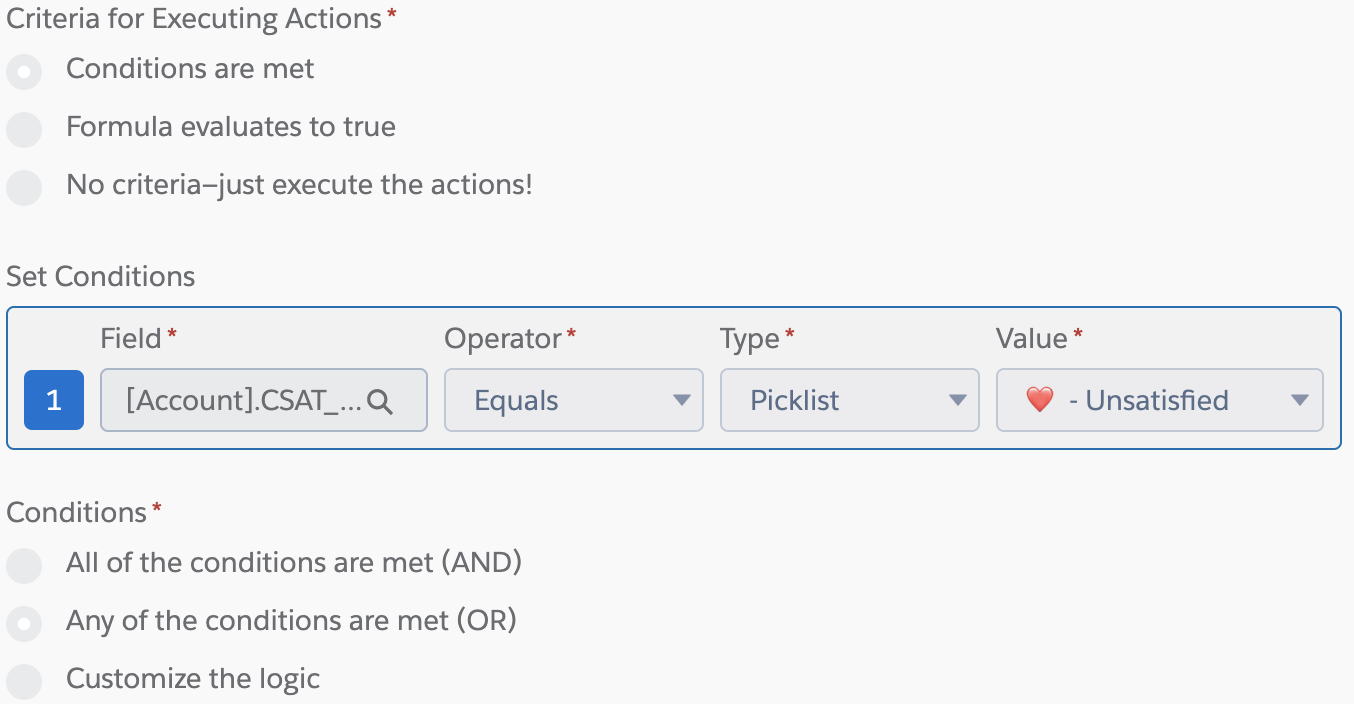Click the blue condition number 1 badge

54,400
